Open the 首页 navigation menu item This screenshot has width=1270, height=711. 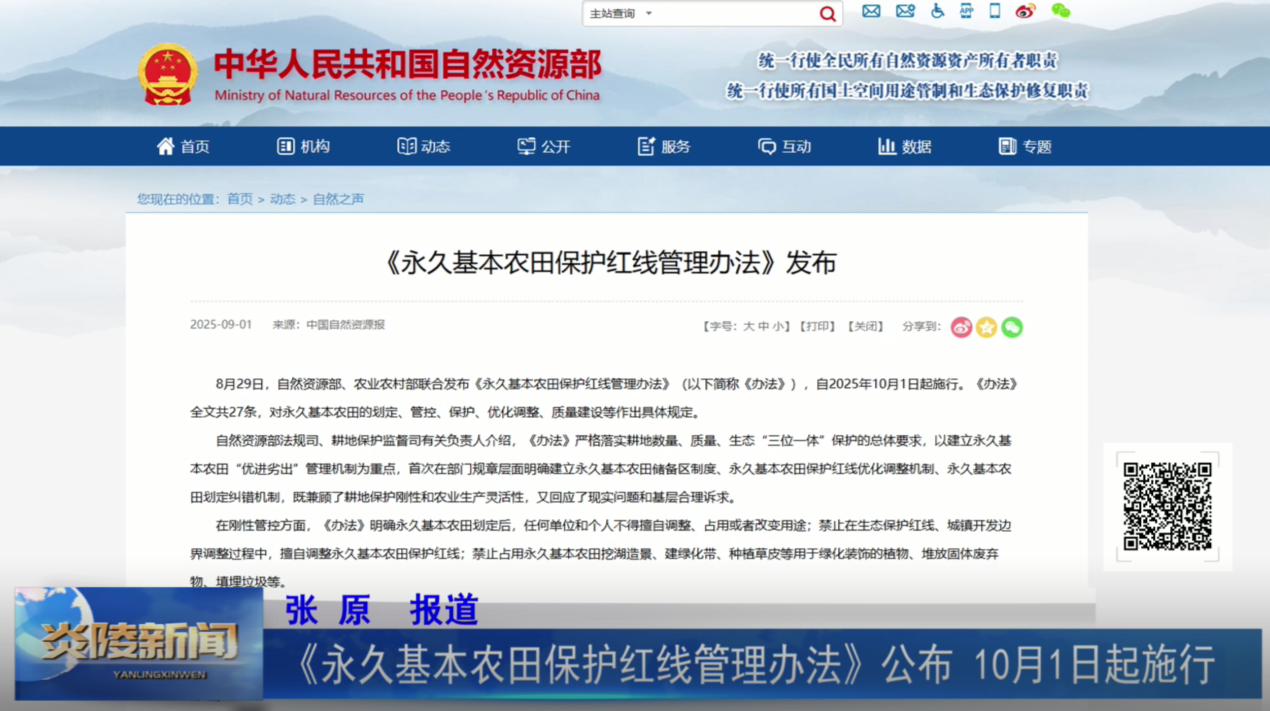183,147
